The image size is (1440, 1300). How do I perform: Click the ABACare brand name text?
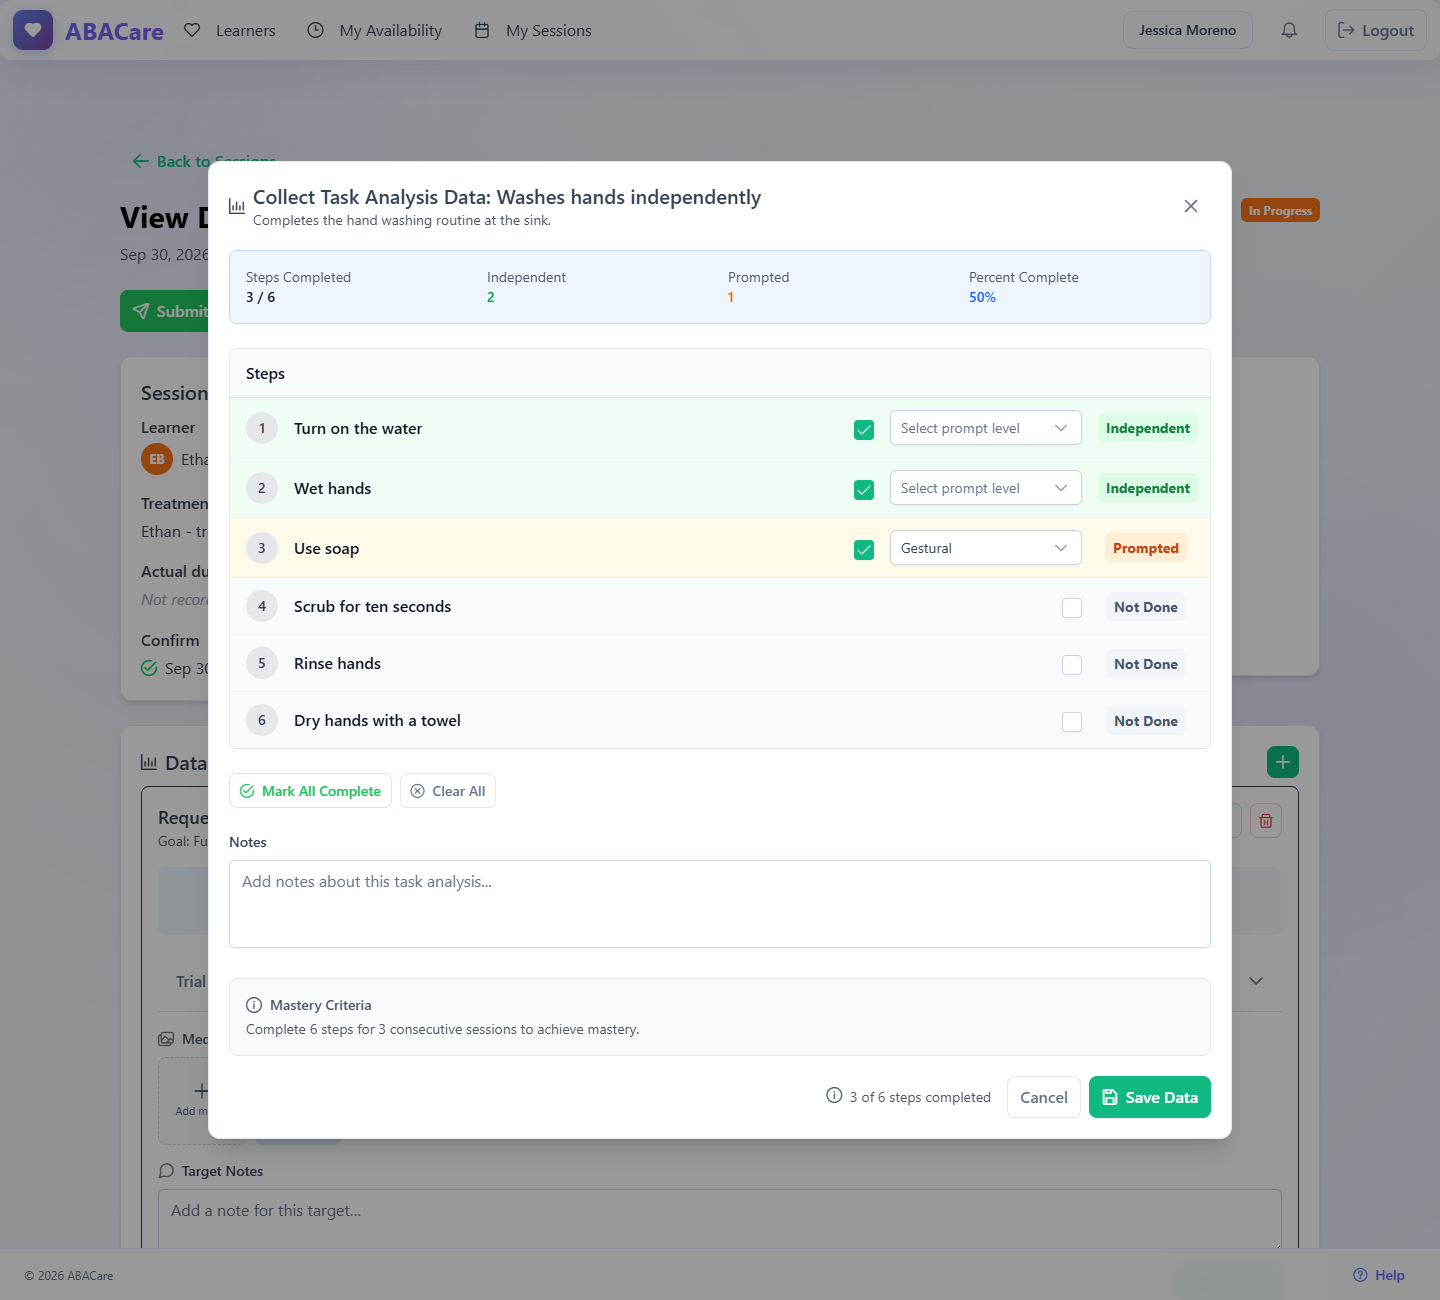coord(114,31)
